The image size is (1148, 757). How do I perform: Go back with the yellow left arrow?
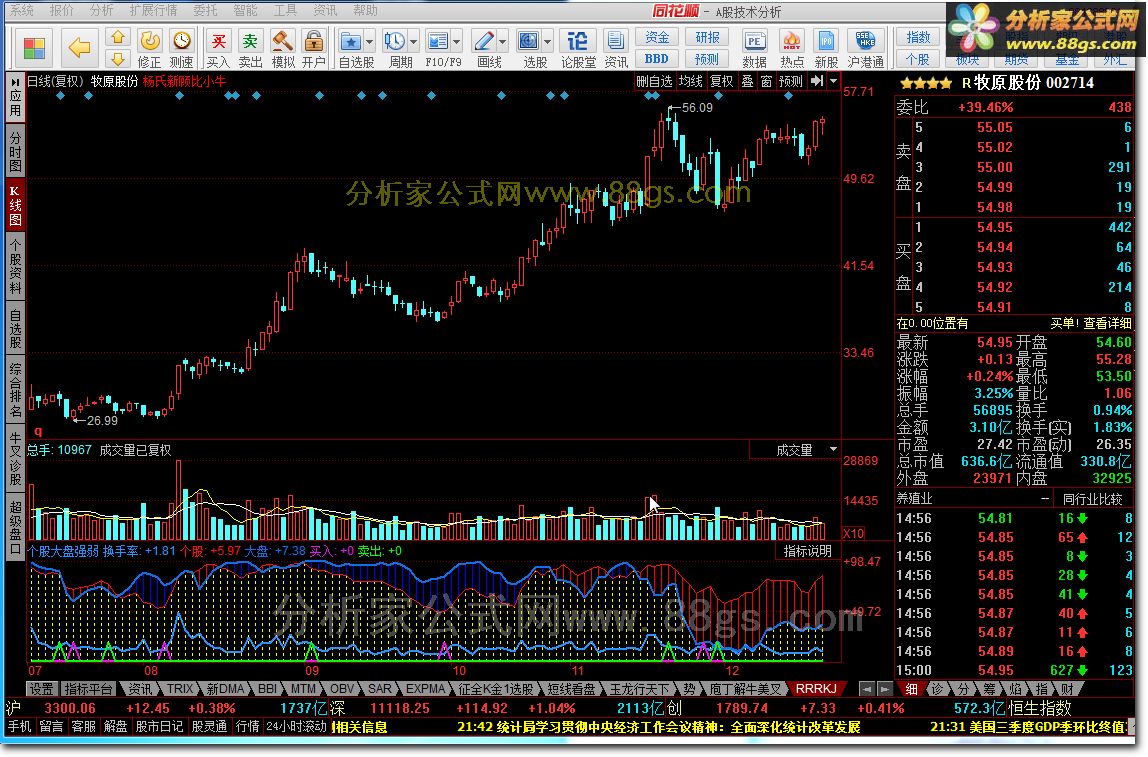(79, 48)
